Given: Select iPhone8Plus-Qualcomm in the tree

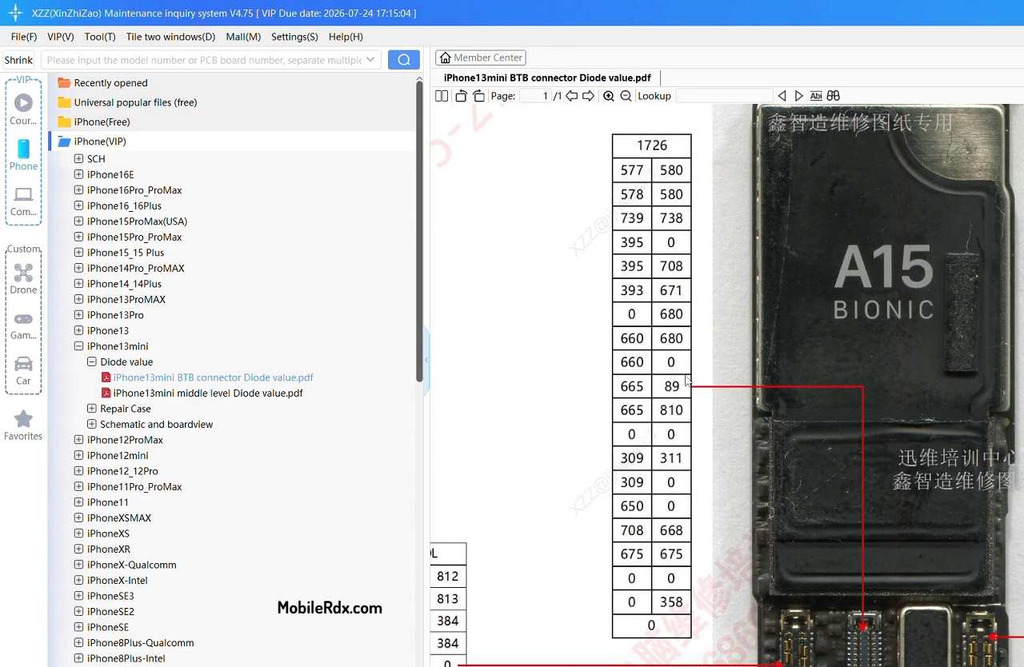Looking at the screenshot, I should 140,643.
